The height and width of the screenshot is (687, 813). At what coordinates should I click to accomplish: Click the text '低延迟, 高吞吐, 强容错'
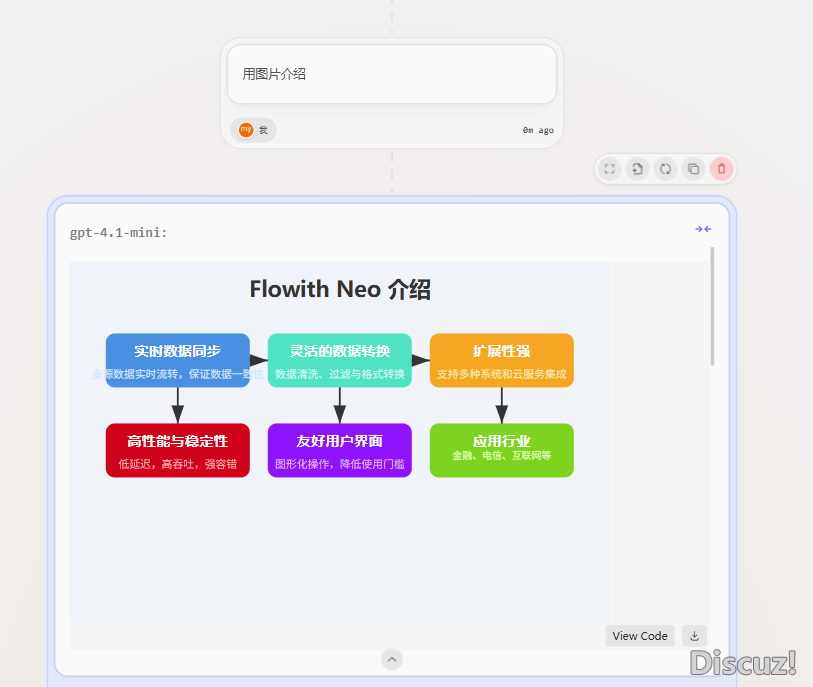(178, 464)
